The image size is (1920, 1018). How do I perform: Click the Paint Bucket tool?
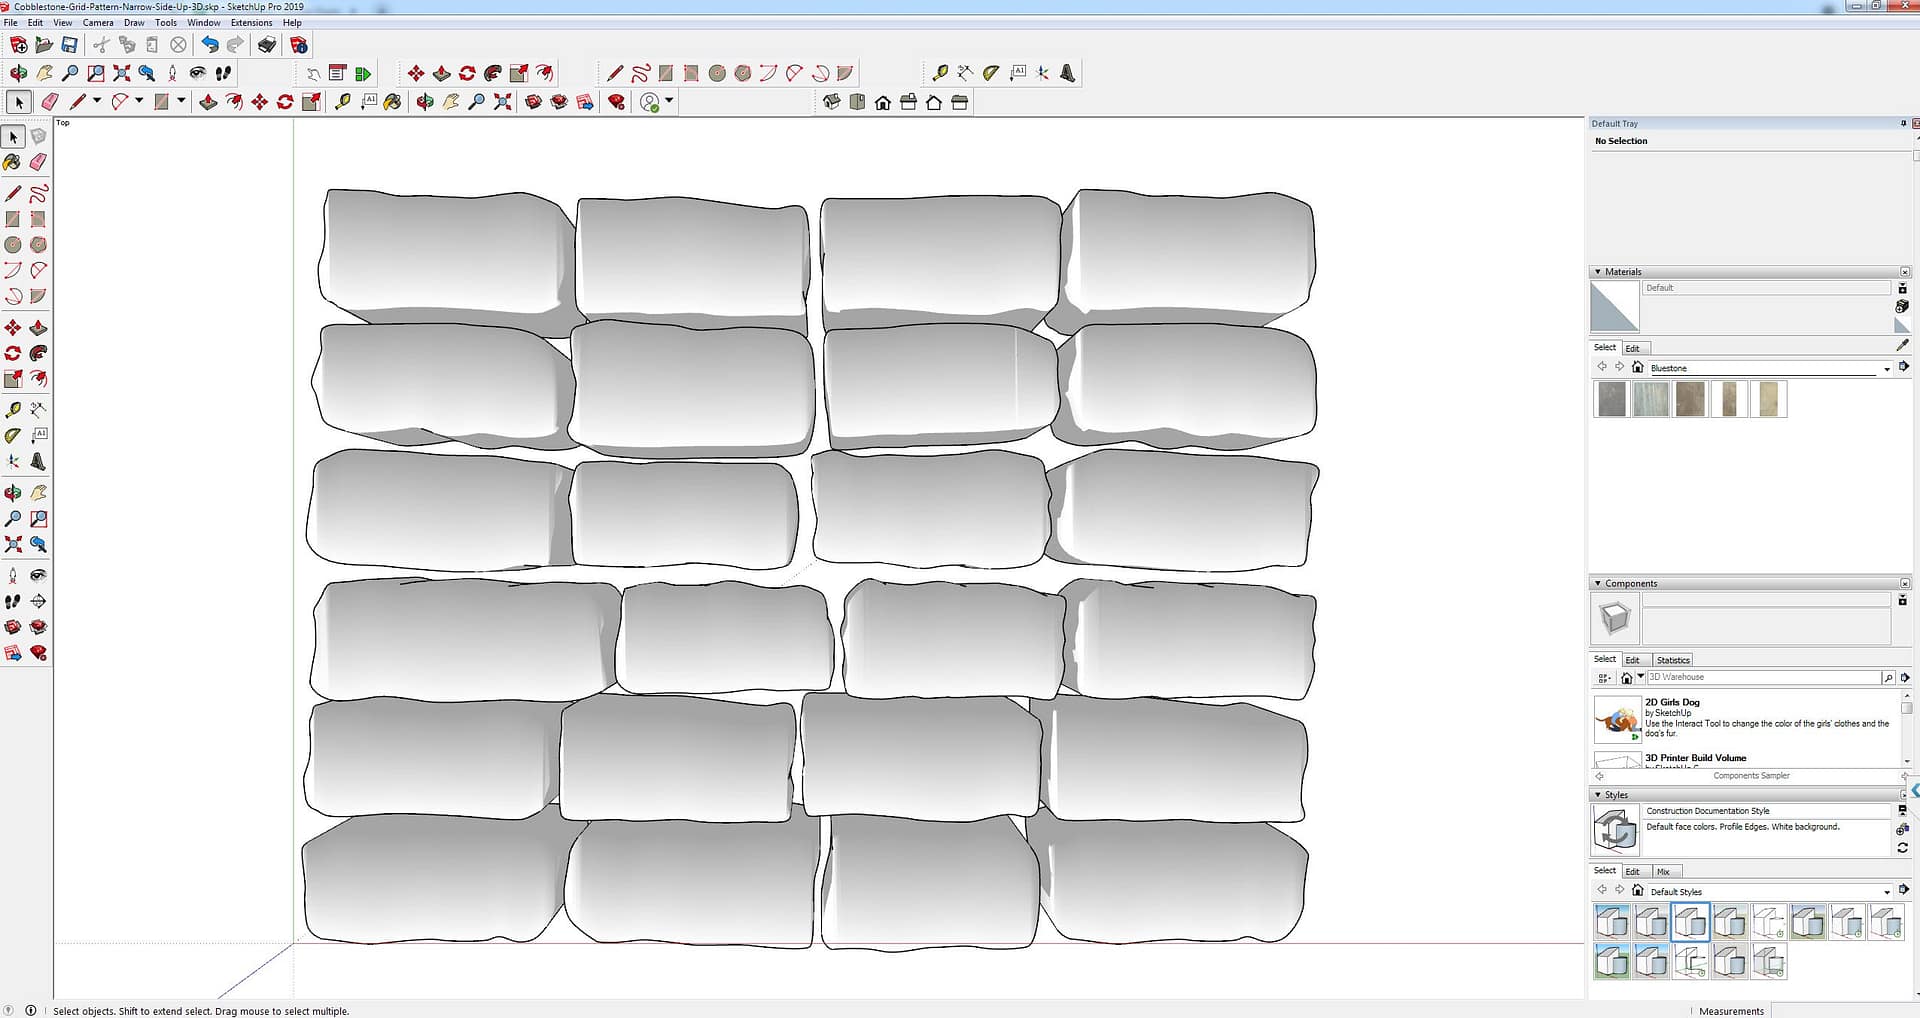(x=13, y=162)
